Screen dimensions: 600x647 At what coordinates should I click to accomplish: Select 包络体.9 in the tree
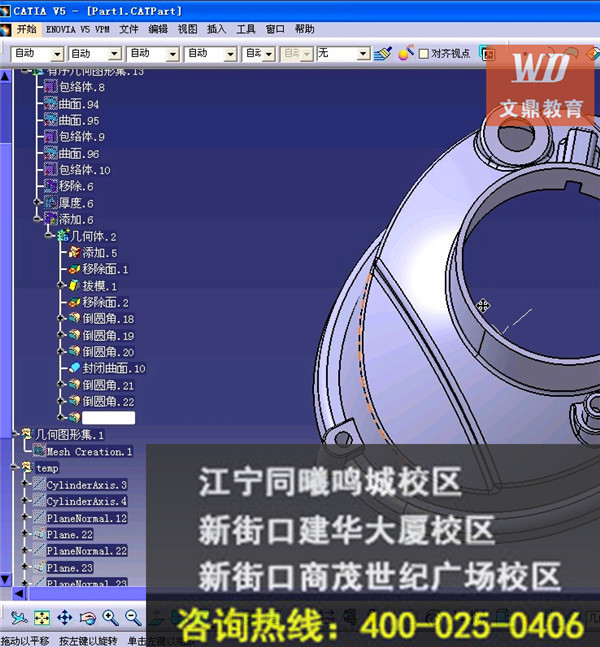tap(82, 137)
